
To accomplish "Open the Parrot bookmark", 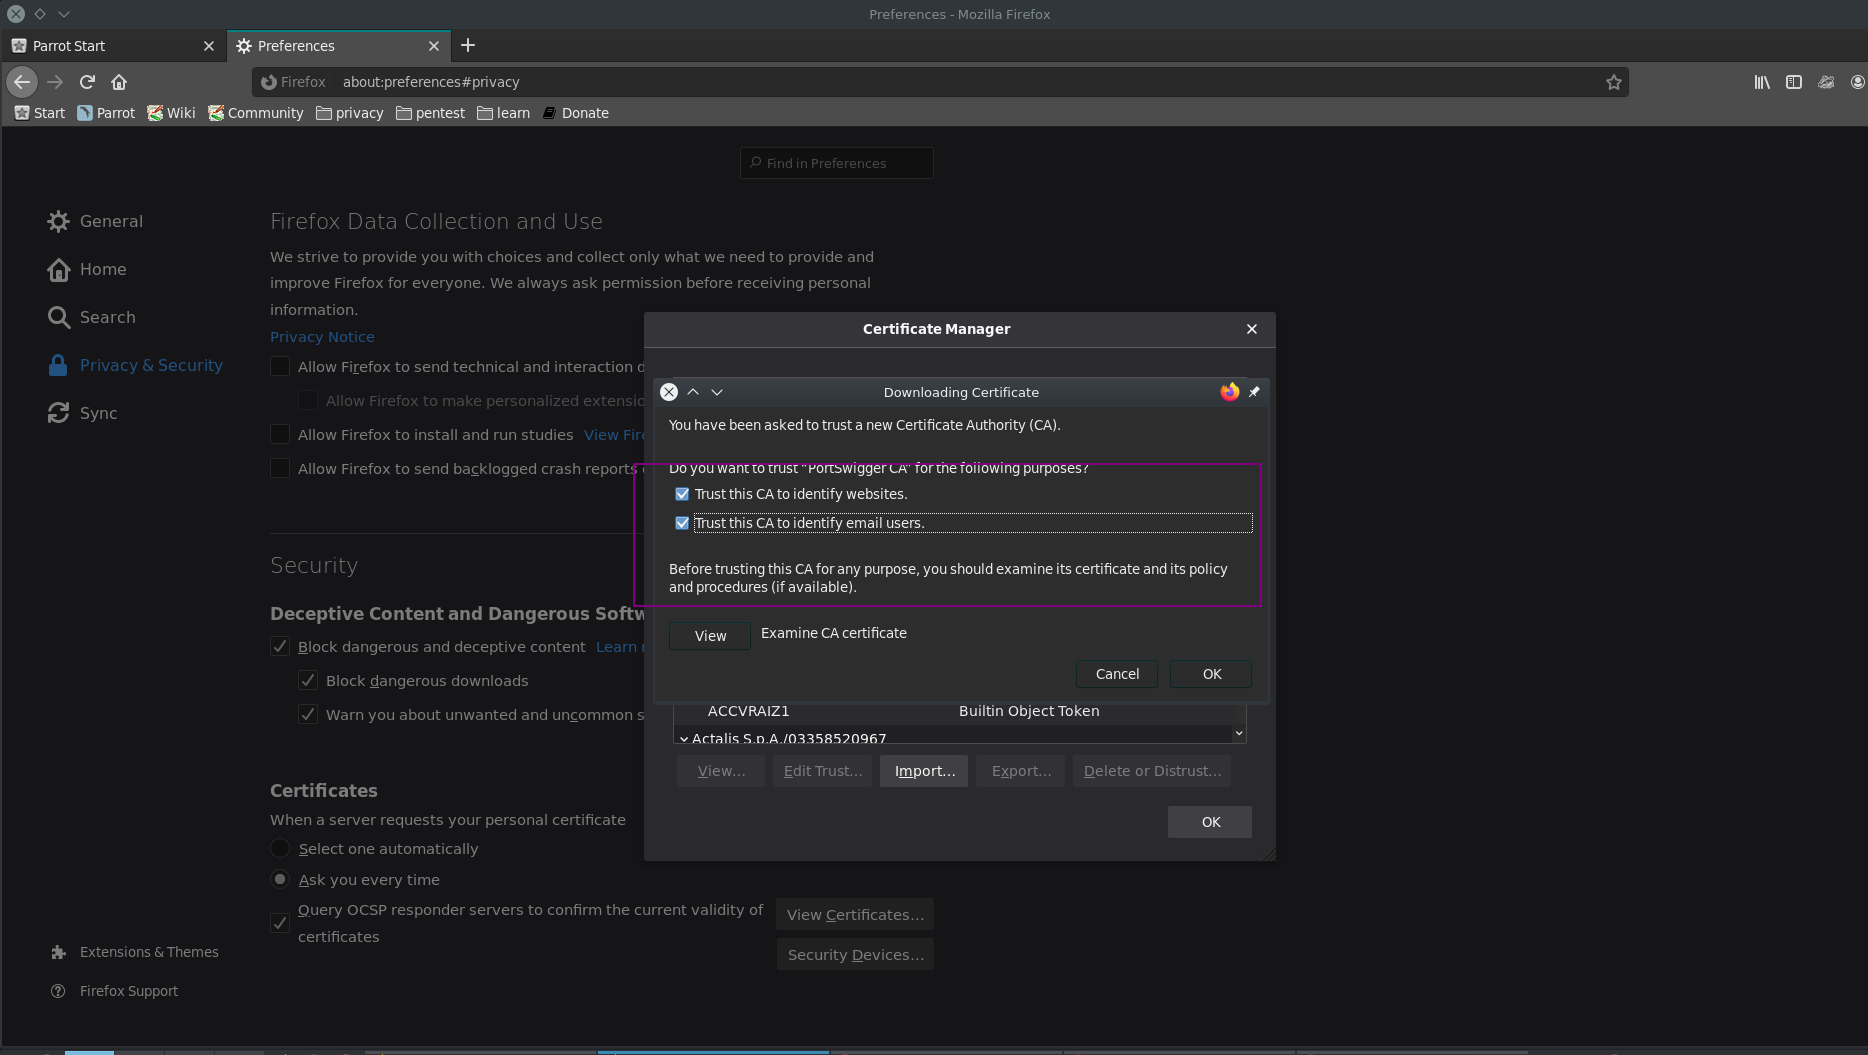I will point(106,113).
